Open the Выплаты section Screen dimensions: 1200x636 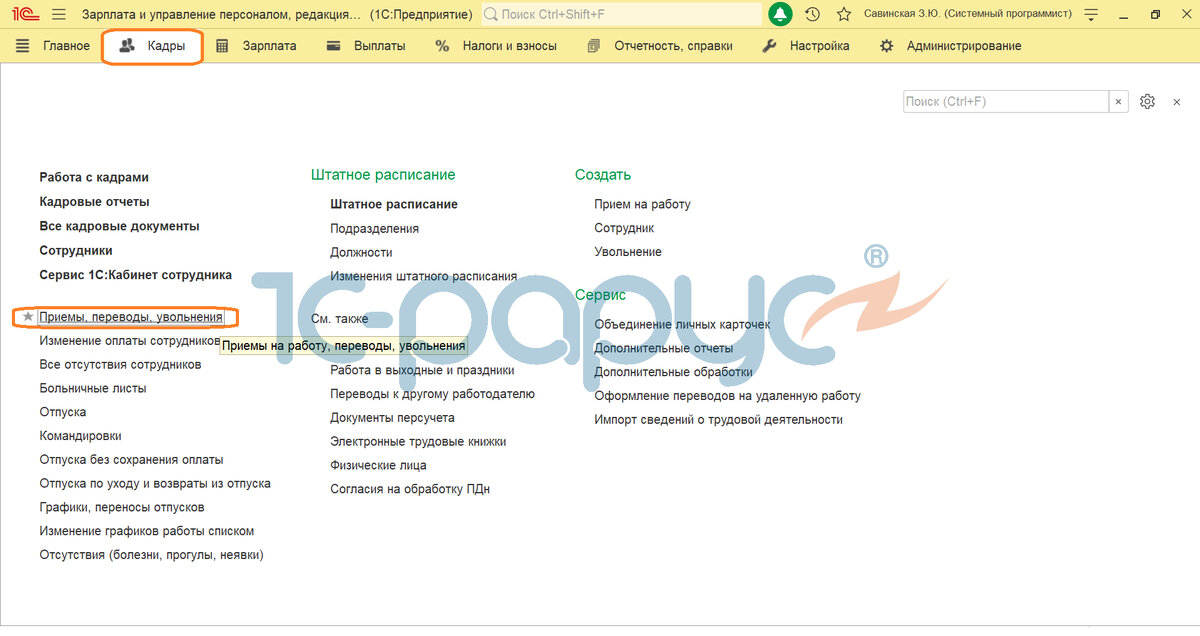366,46
